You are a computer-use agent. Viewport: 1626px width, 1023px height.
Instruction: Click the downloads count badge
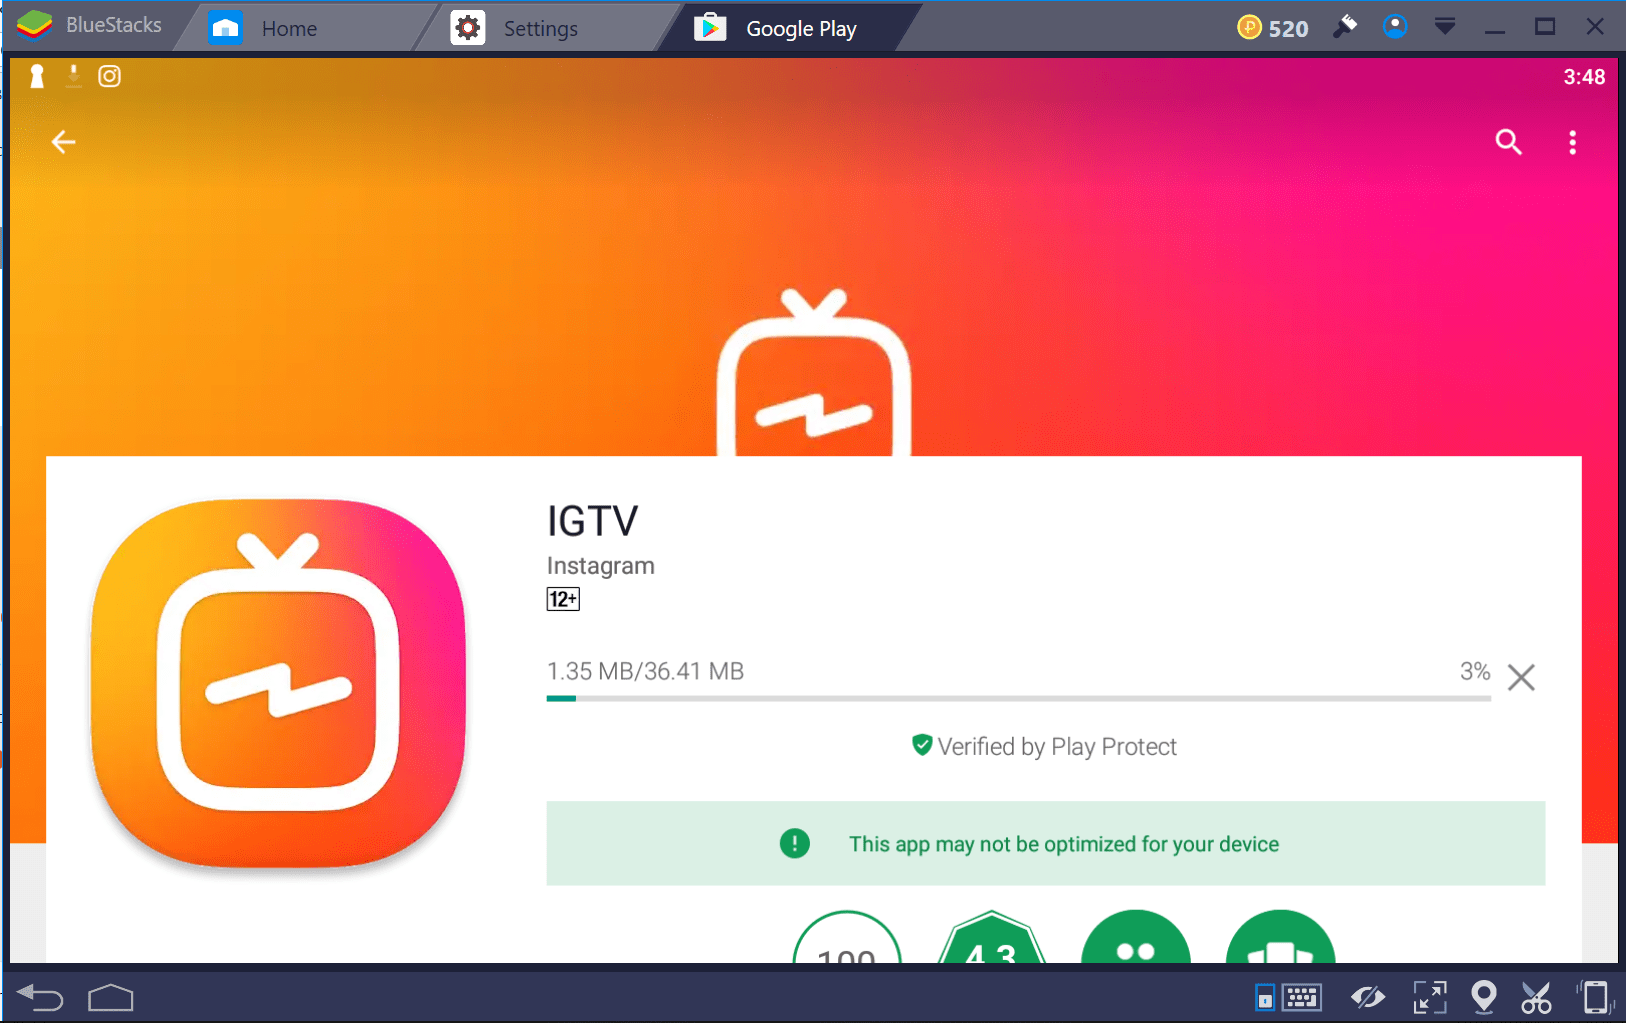click(847, 937)
